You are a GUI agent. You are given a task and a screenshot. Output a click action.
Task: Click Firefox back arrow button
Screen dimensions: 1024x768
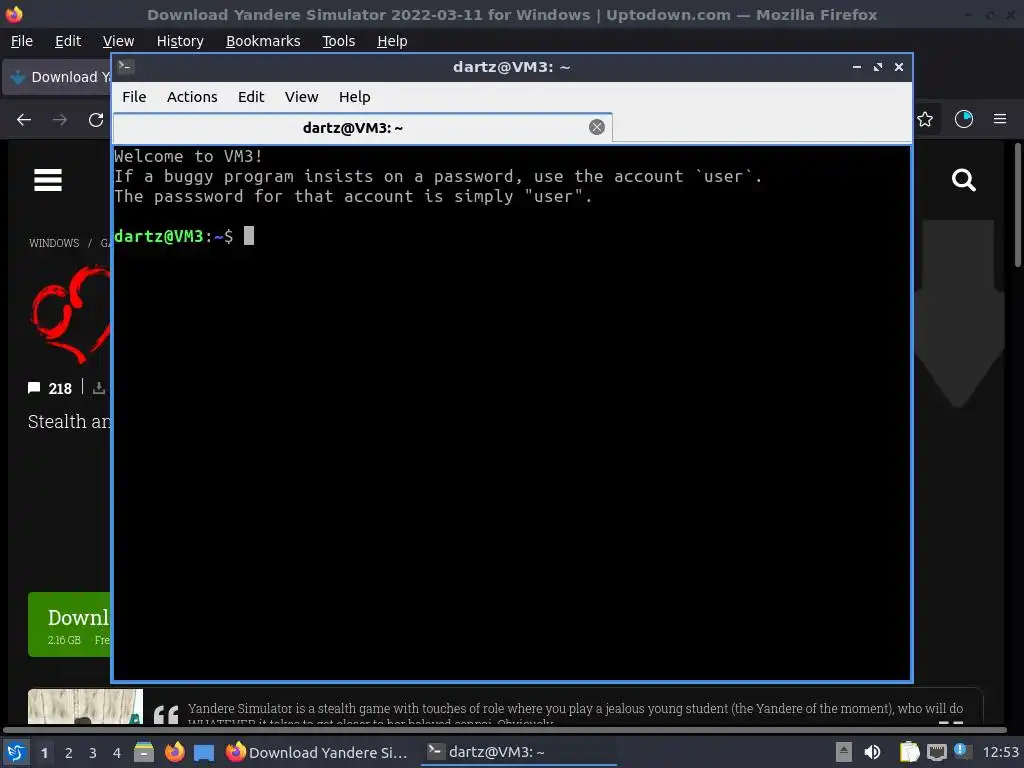point(24,120)
